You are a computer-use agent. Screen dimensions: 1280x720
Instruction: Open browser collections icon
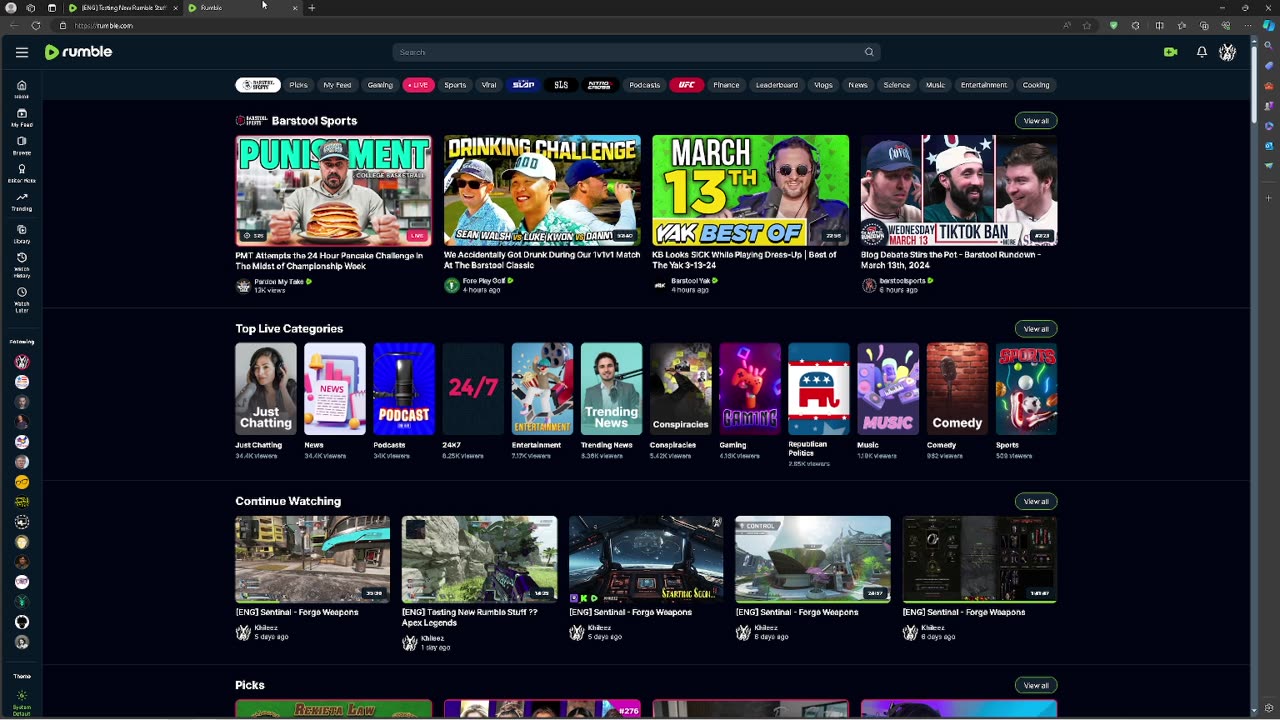tap(1205, 25)
